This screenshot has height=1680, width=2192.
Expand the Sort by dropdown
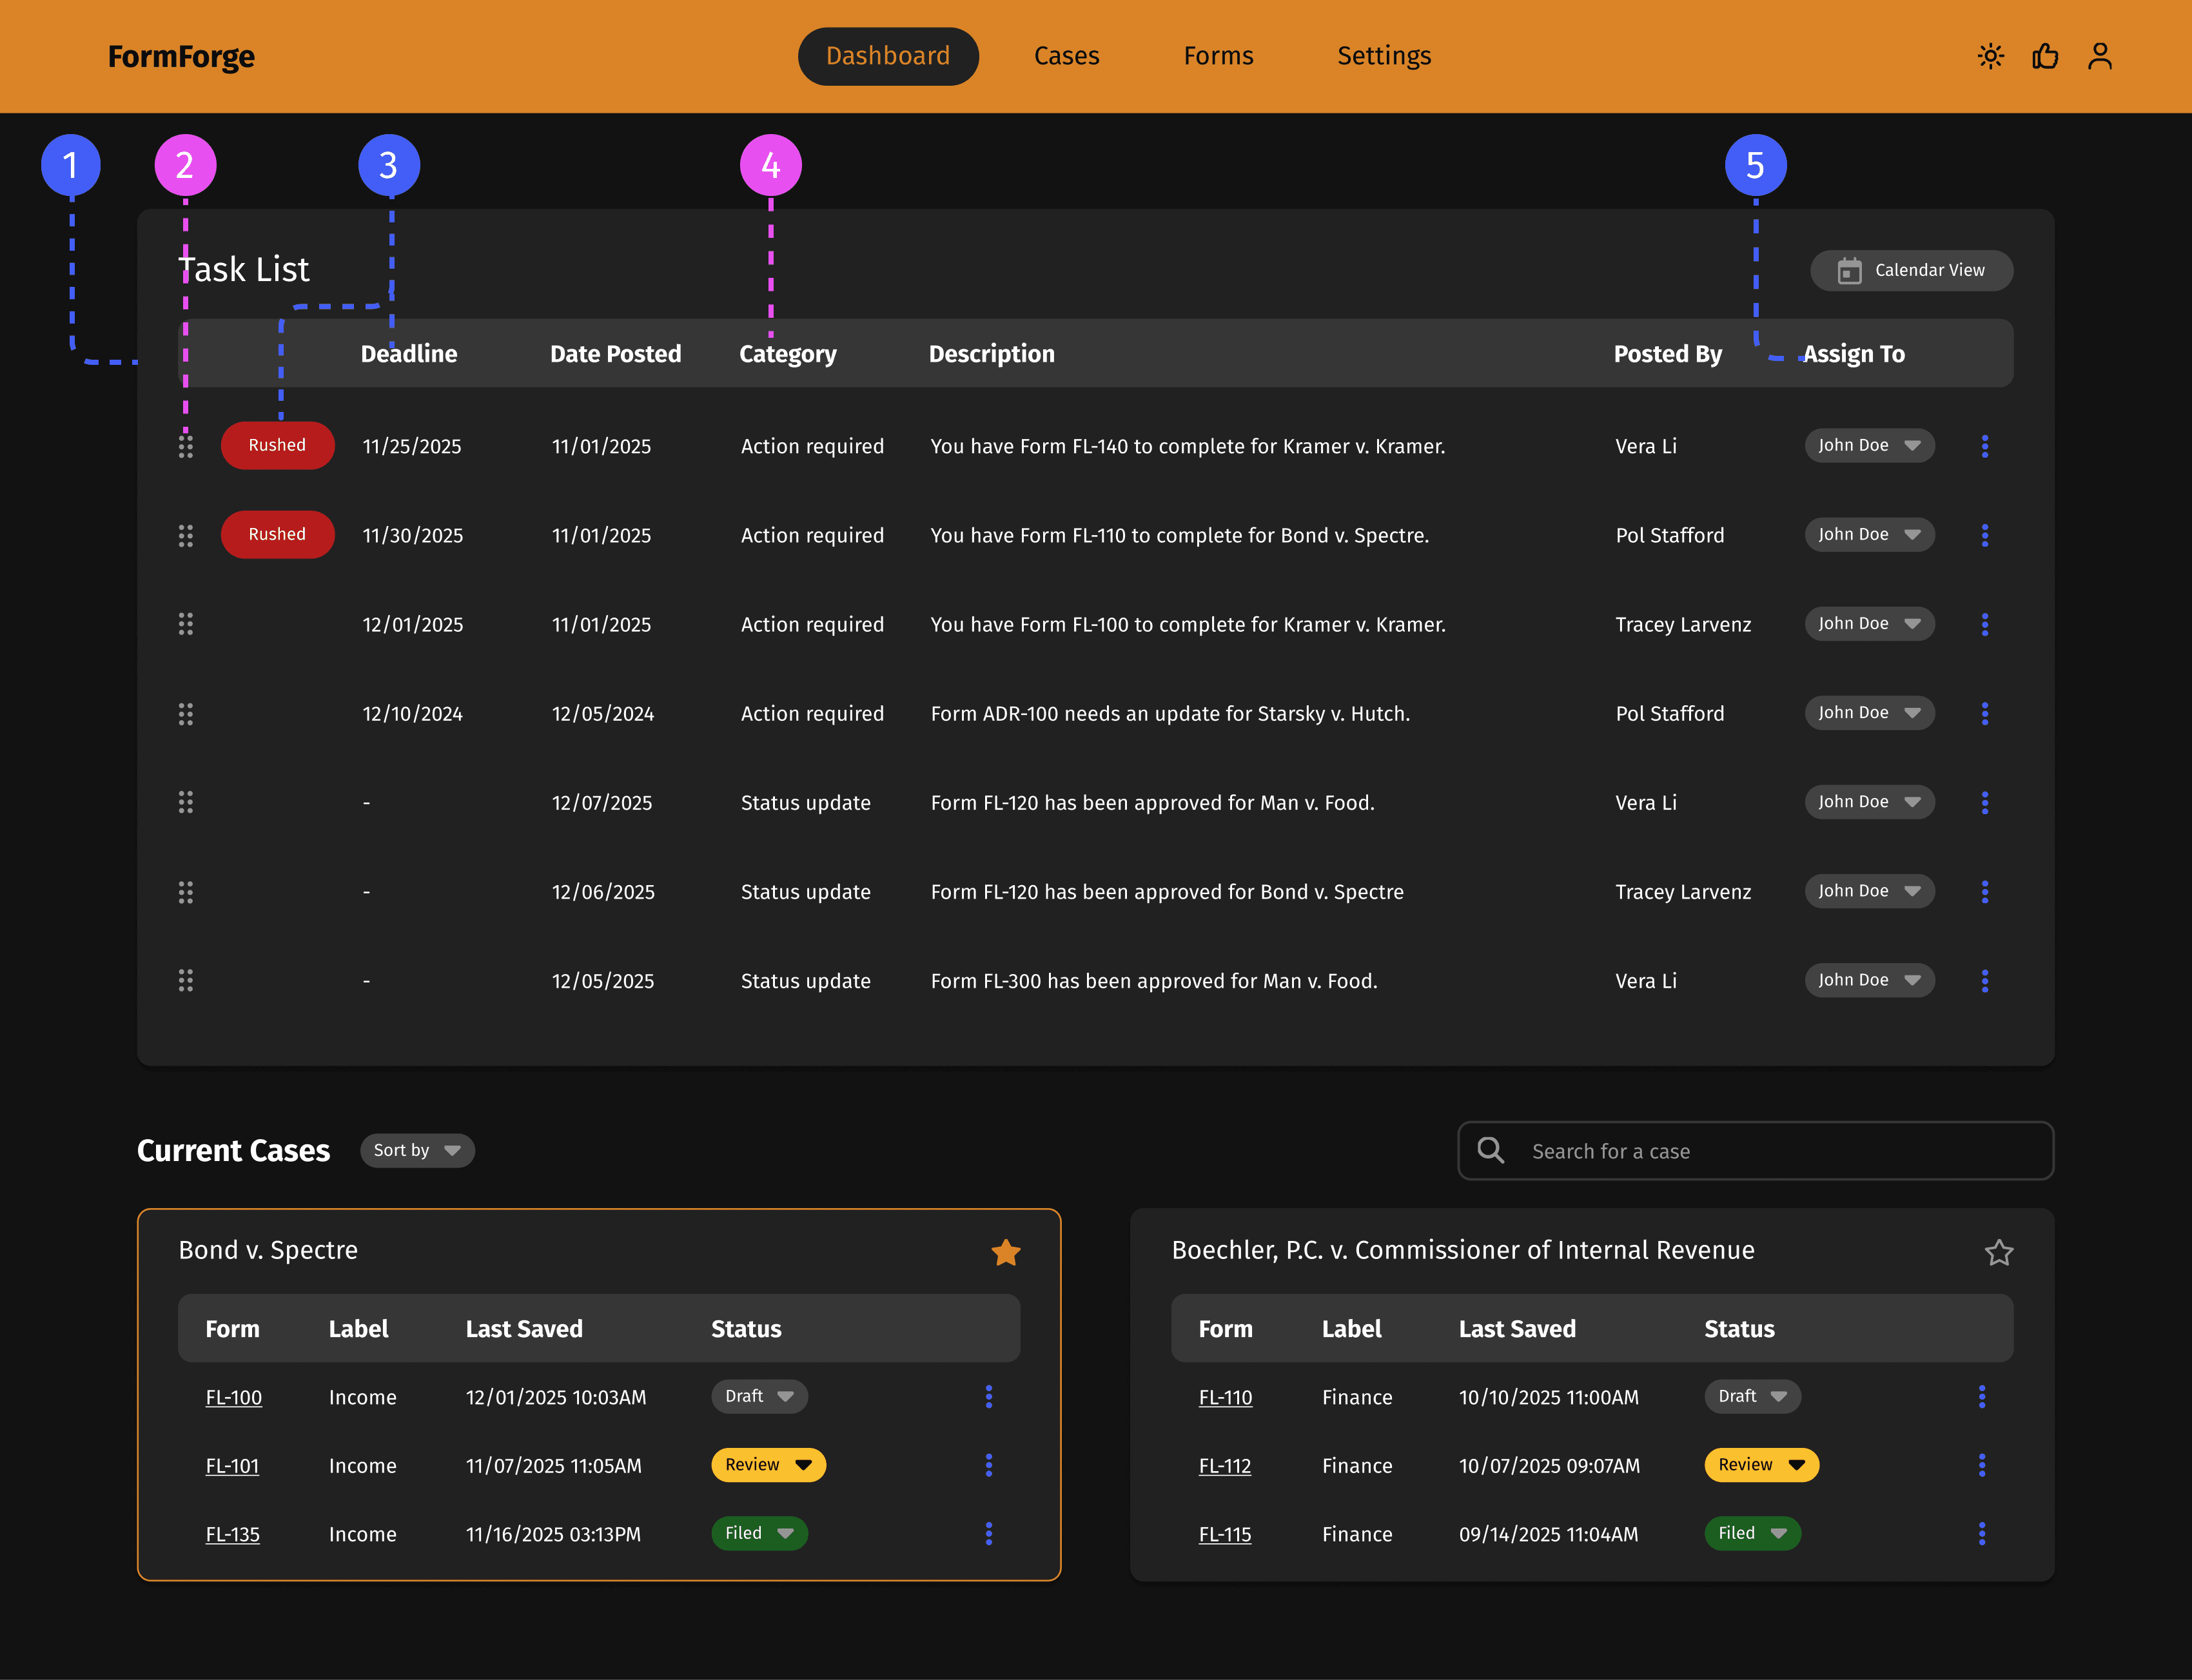point(417,1151)
